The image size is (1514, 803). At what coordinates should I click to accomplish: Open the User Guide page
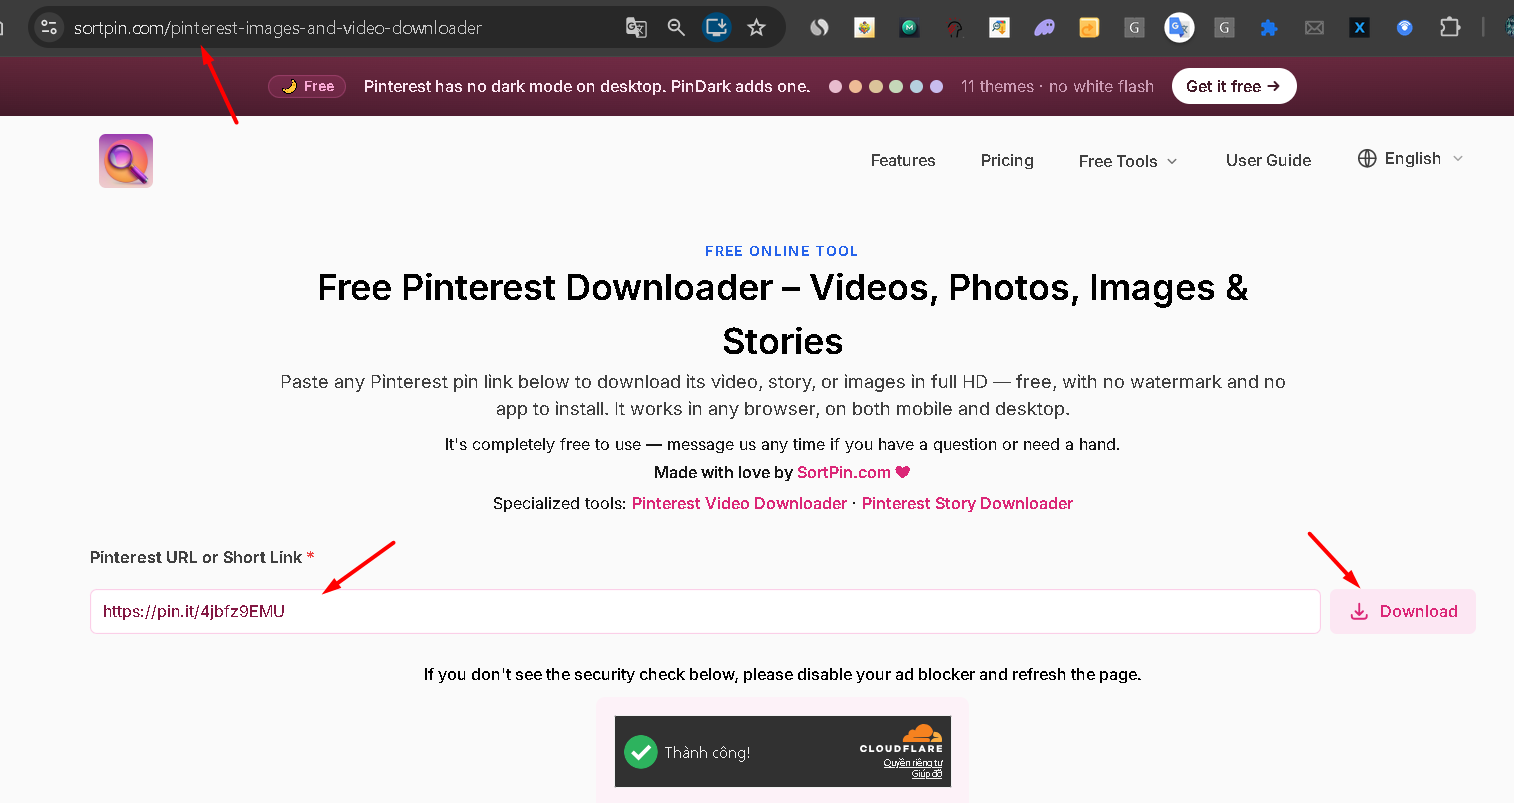1268,160
